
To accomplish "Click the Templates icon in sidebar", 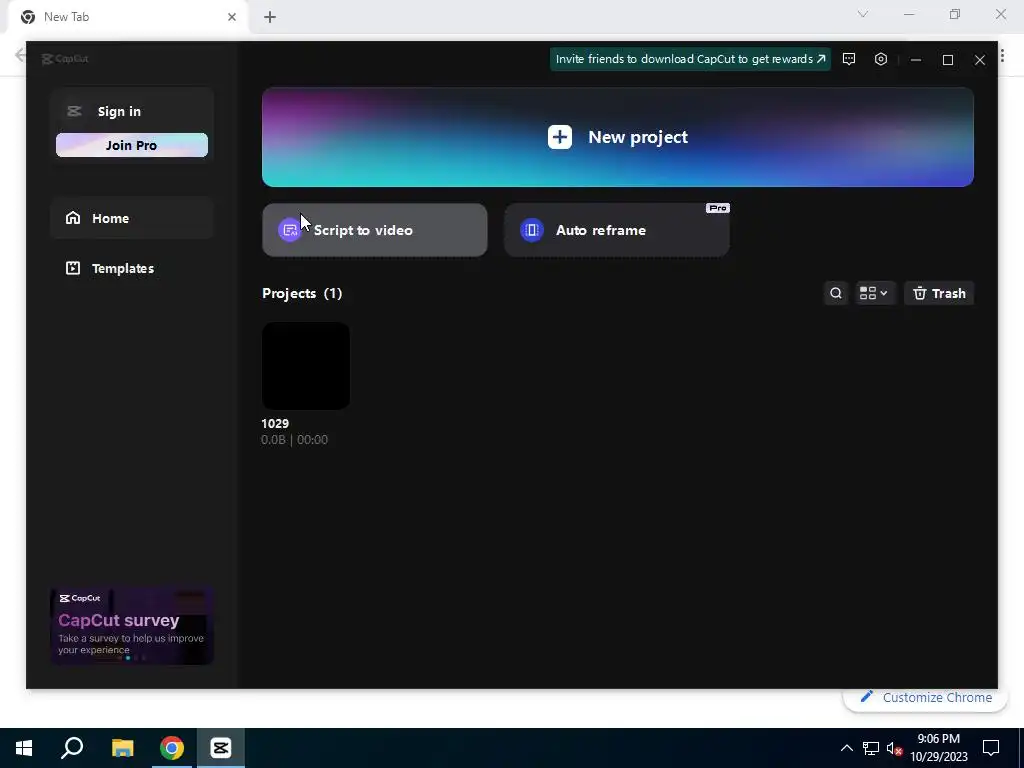I will 73,268.
